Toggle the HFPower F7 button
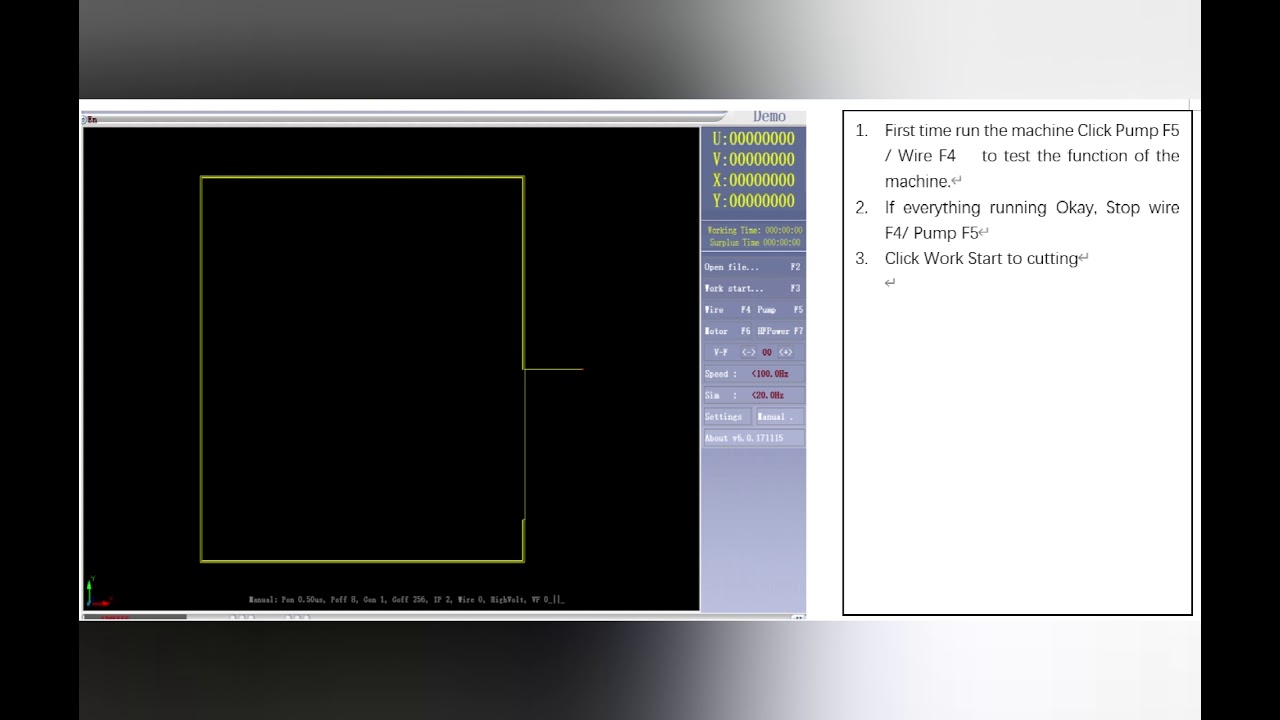This screenshot has height=720, width=1280. click(x=780, y=331)
